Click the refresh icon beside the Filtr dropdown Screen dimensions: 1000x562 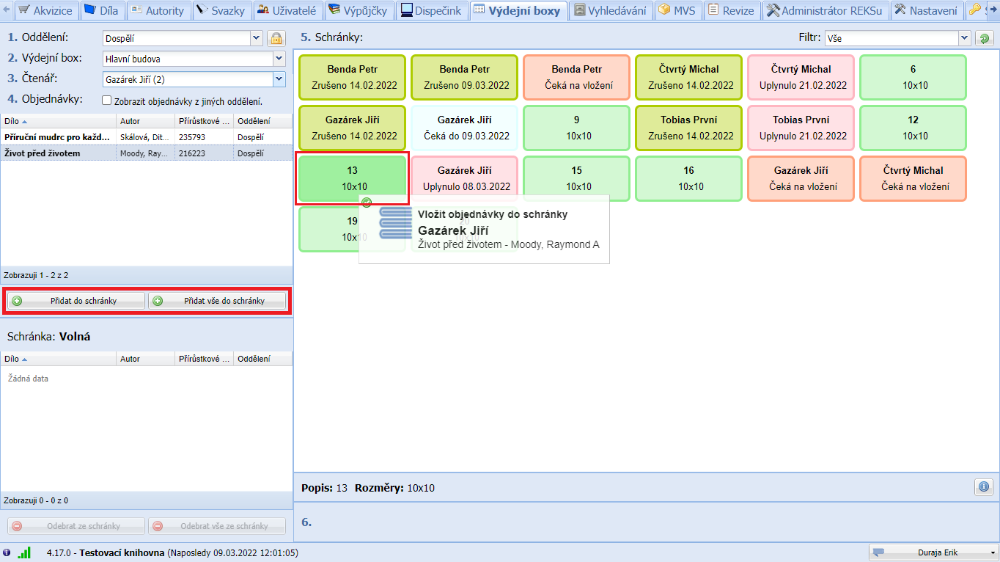point(984,38)
